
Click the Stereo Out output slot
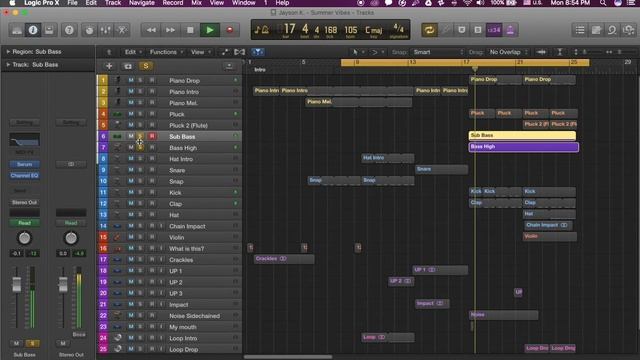click(x=24, y=202)
